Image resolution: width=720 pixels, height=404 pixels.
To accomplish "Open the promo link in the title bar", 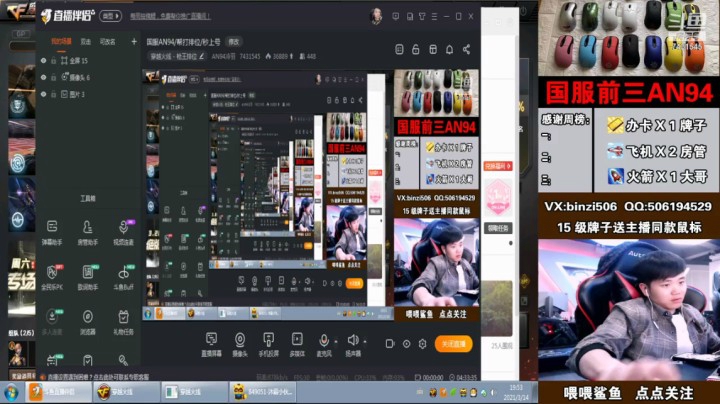I will (170, 17).
